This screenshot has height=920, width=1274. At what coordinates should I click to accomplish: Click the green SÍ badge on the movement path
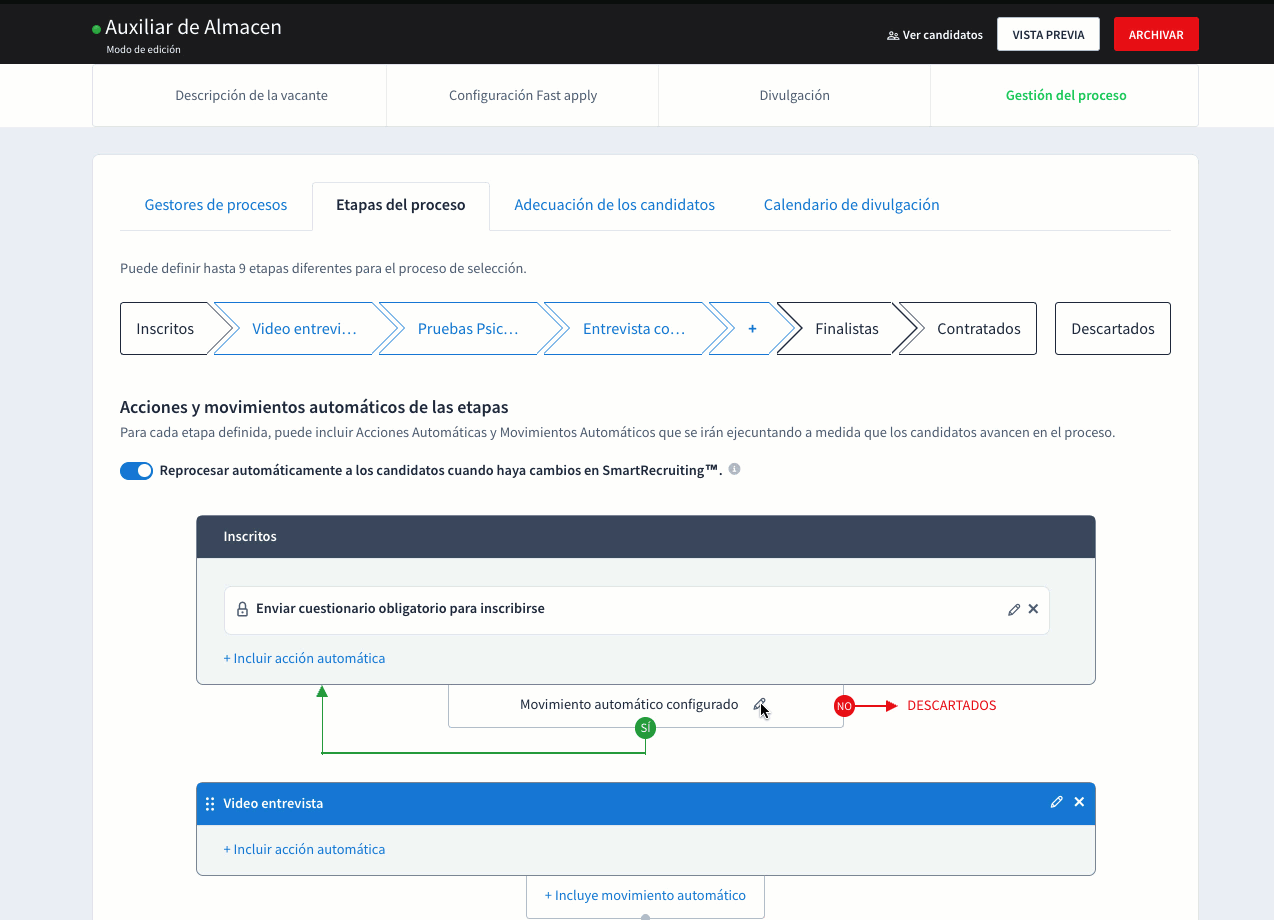coord(645,728)
